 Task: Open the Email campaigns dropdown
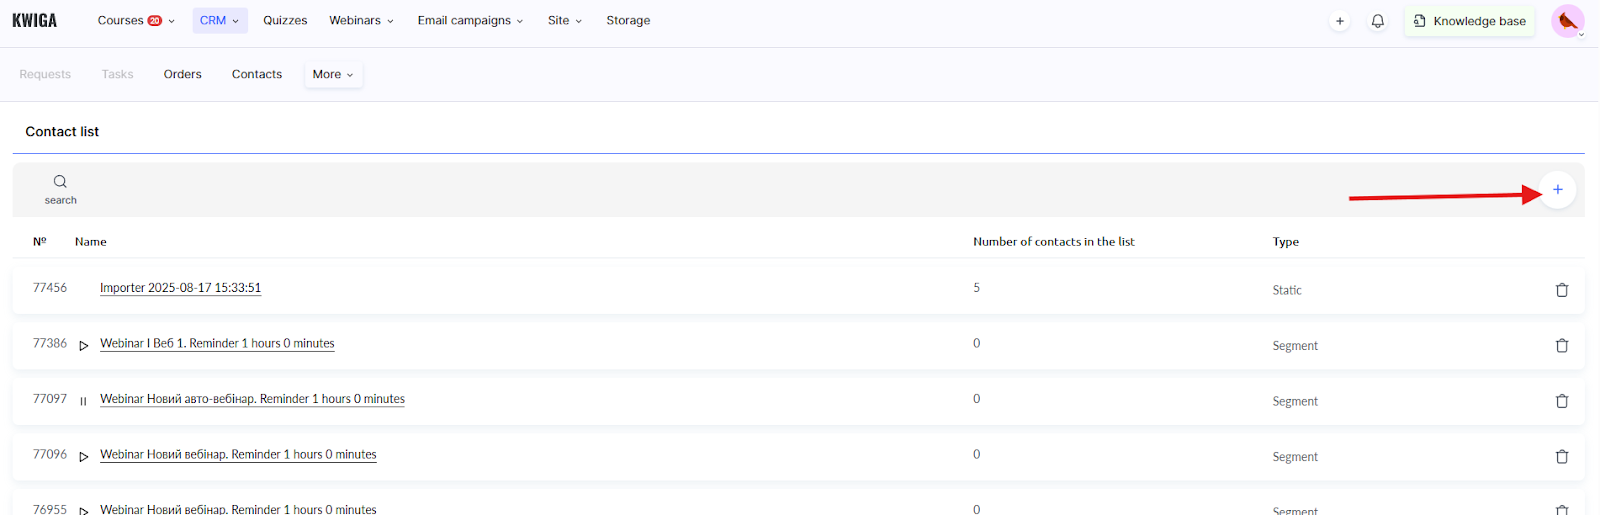pyautogui.click(x=470, y=21)
